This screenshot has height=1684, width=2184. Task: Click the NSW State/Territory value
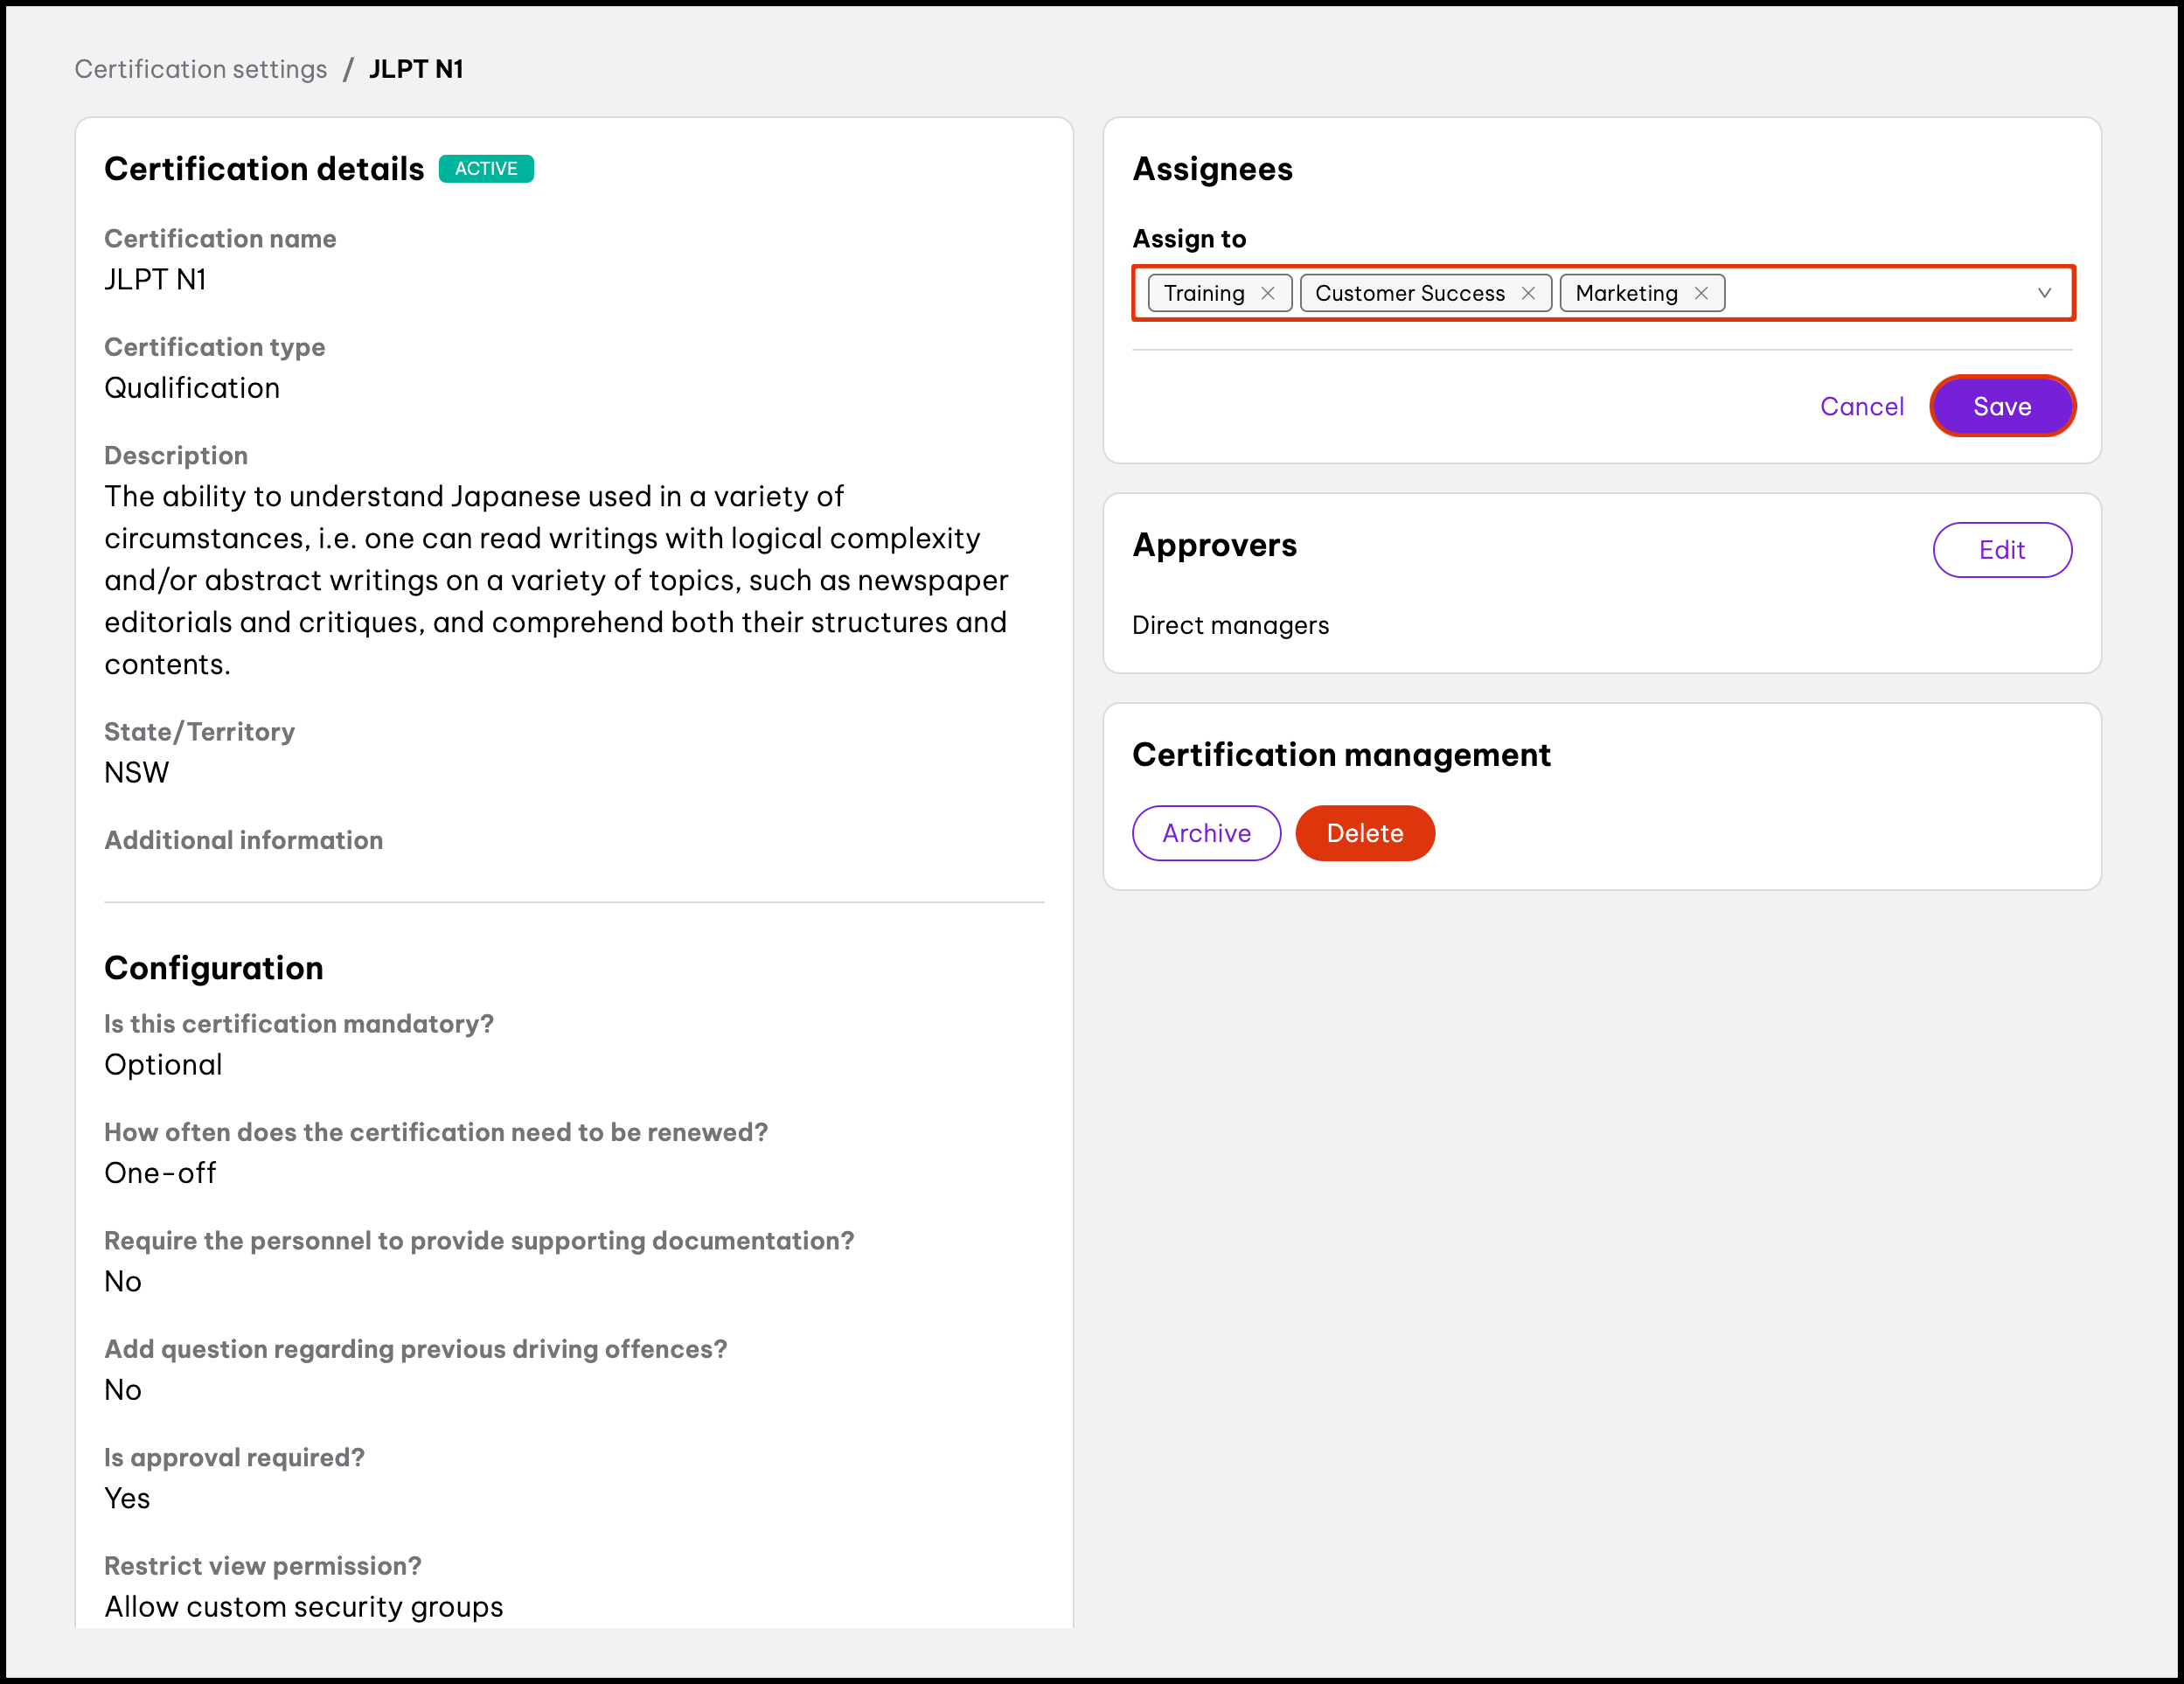tap(137, 773)
